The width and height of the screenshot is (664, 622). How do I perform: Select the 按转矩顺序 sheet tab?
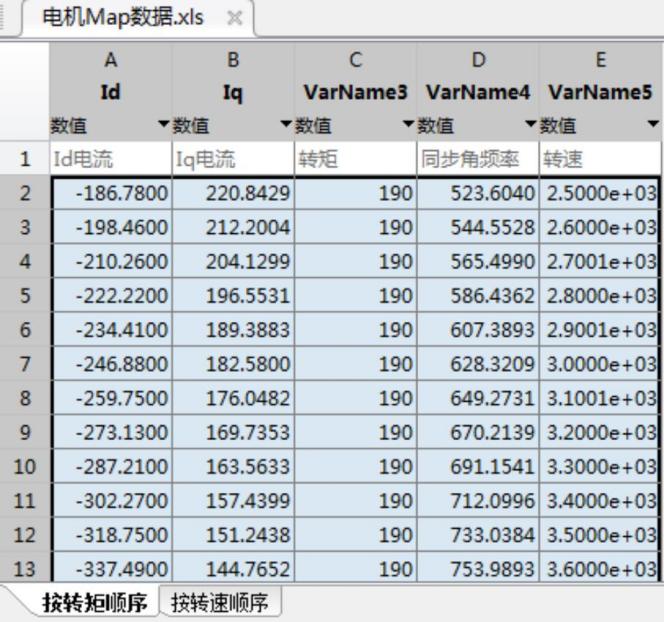[x=95, y=603]
